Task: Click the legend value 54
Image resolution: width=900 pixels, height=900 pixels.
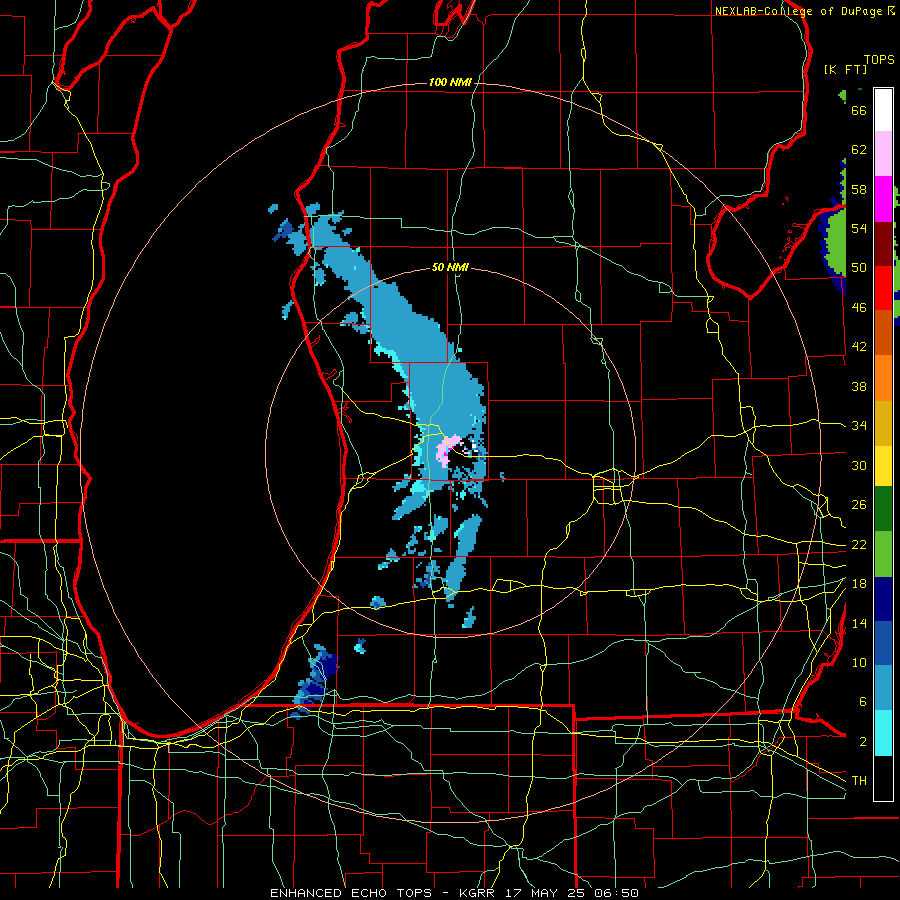Action: (x=859, y=228)
